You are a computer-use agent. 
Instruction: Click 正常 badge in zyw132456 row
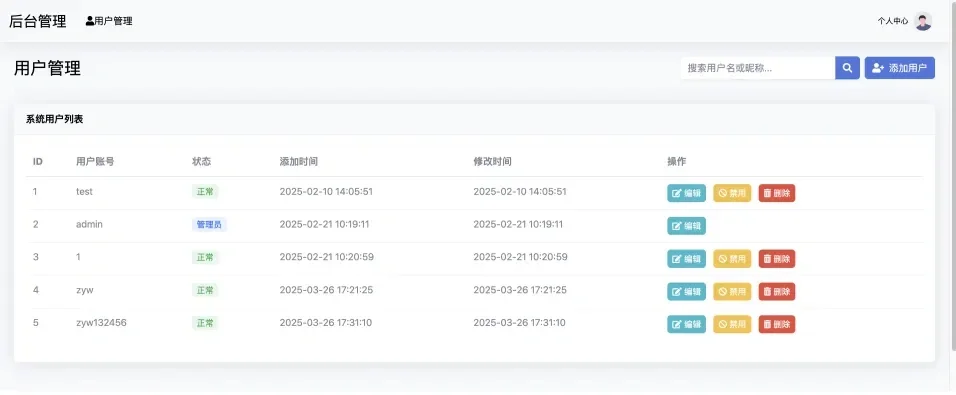pyautogui.click(x=205, y=323)
